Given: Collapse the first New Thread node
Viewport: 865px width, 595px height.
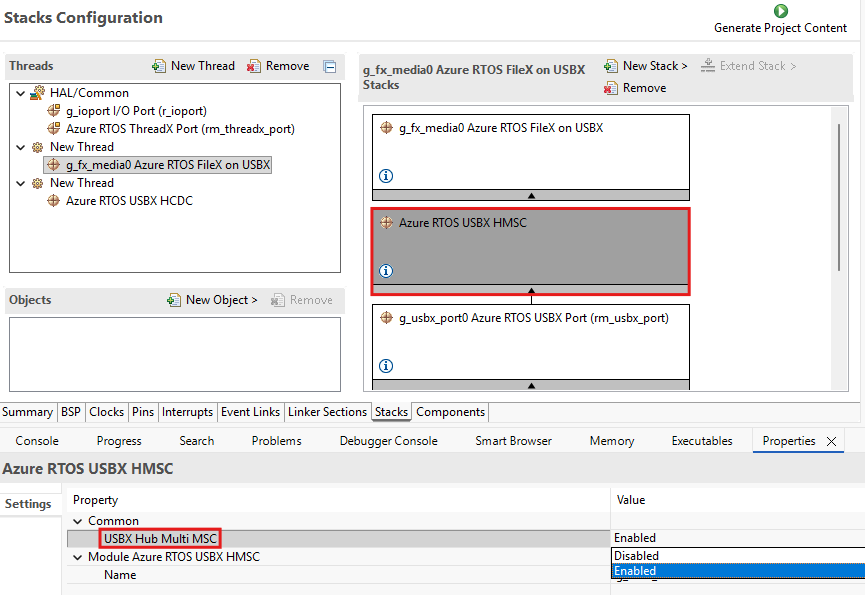Looking at the screenshot, I should pos(20,147).
